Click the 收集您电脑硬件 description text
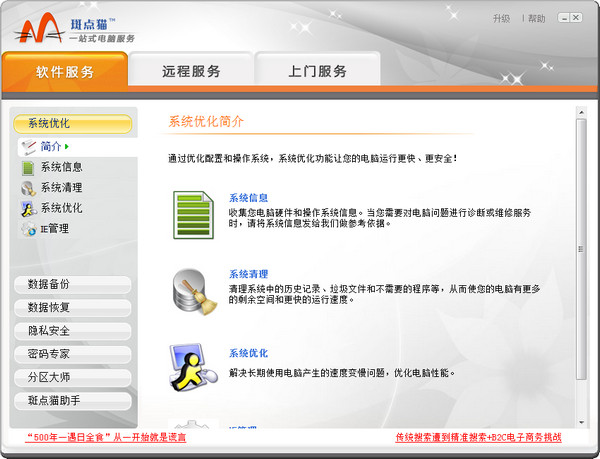The width and height of the screenshot is (600, 459). pyautogui.click(x=380, y=218)
